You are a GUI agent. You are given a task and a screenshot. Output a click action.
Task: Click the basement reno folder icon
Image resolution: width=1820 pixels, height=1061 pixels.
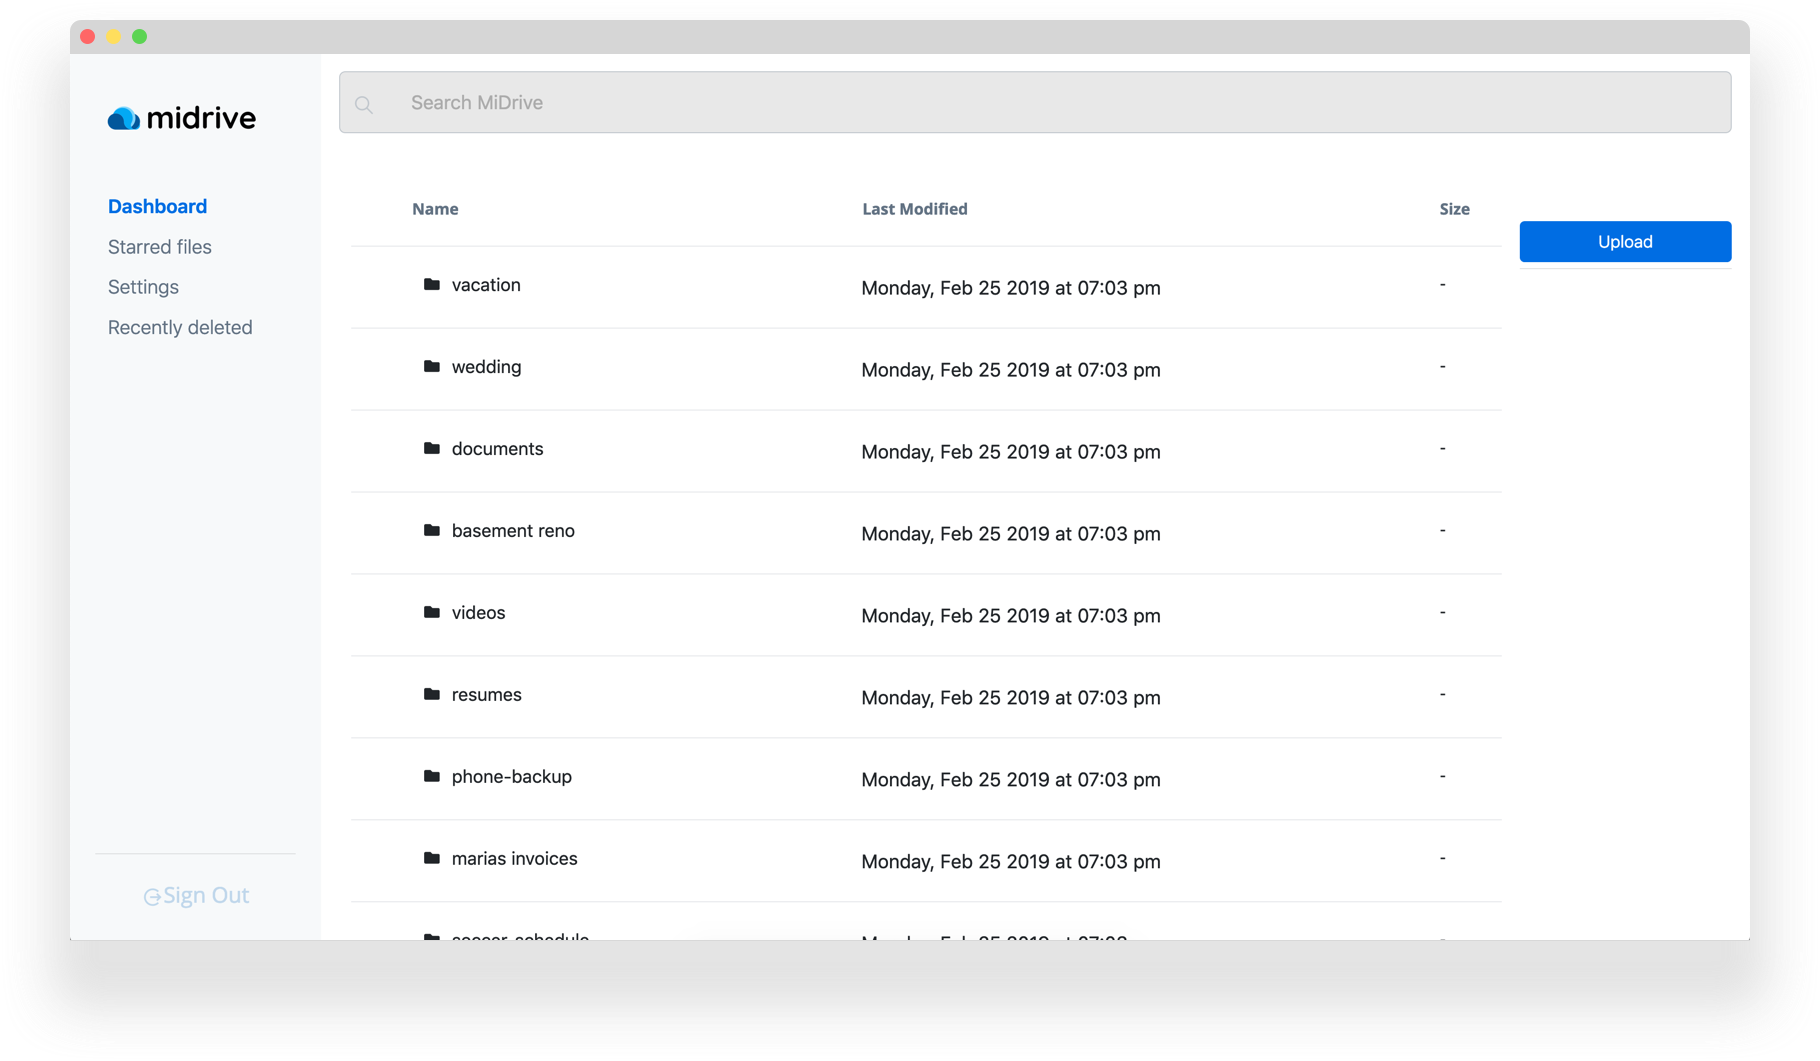coord(432,531)
